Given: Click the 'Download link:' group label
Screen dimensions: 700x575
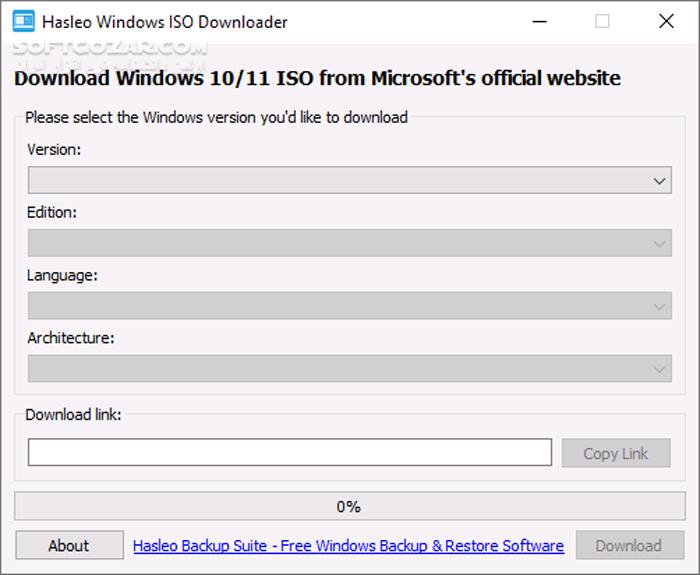Looking at the screenshot, I should tap(73, 415).
